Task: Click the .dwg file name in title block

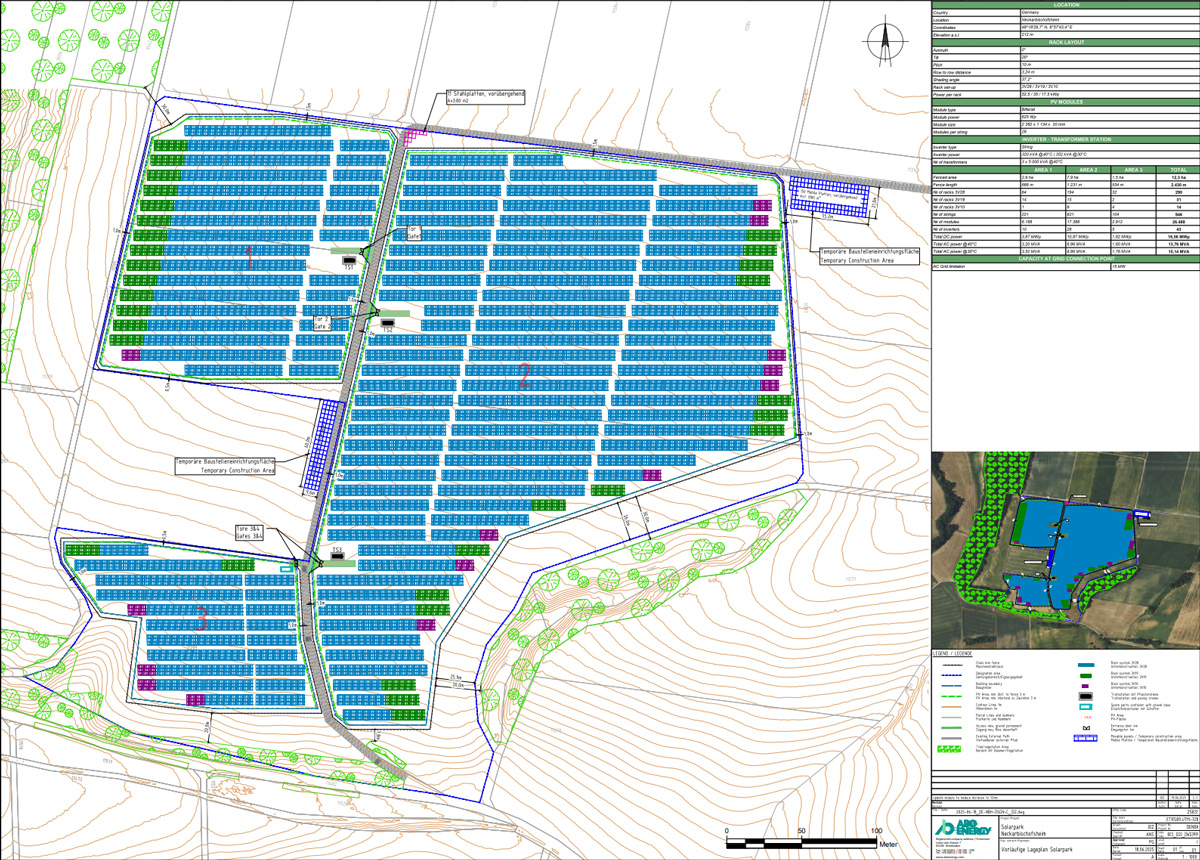Action: click(990, 812)
